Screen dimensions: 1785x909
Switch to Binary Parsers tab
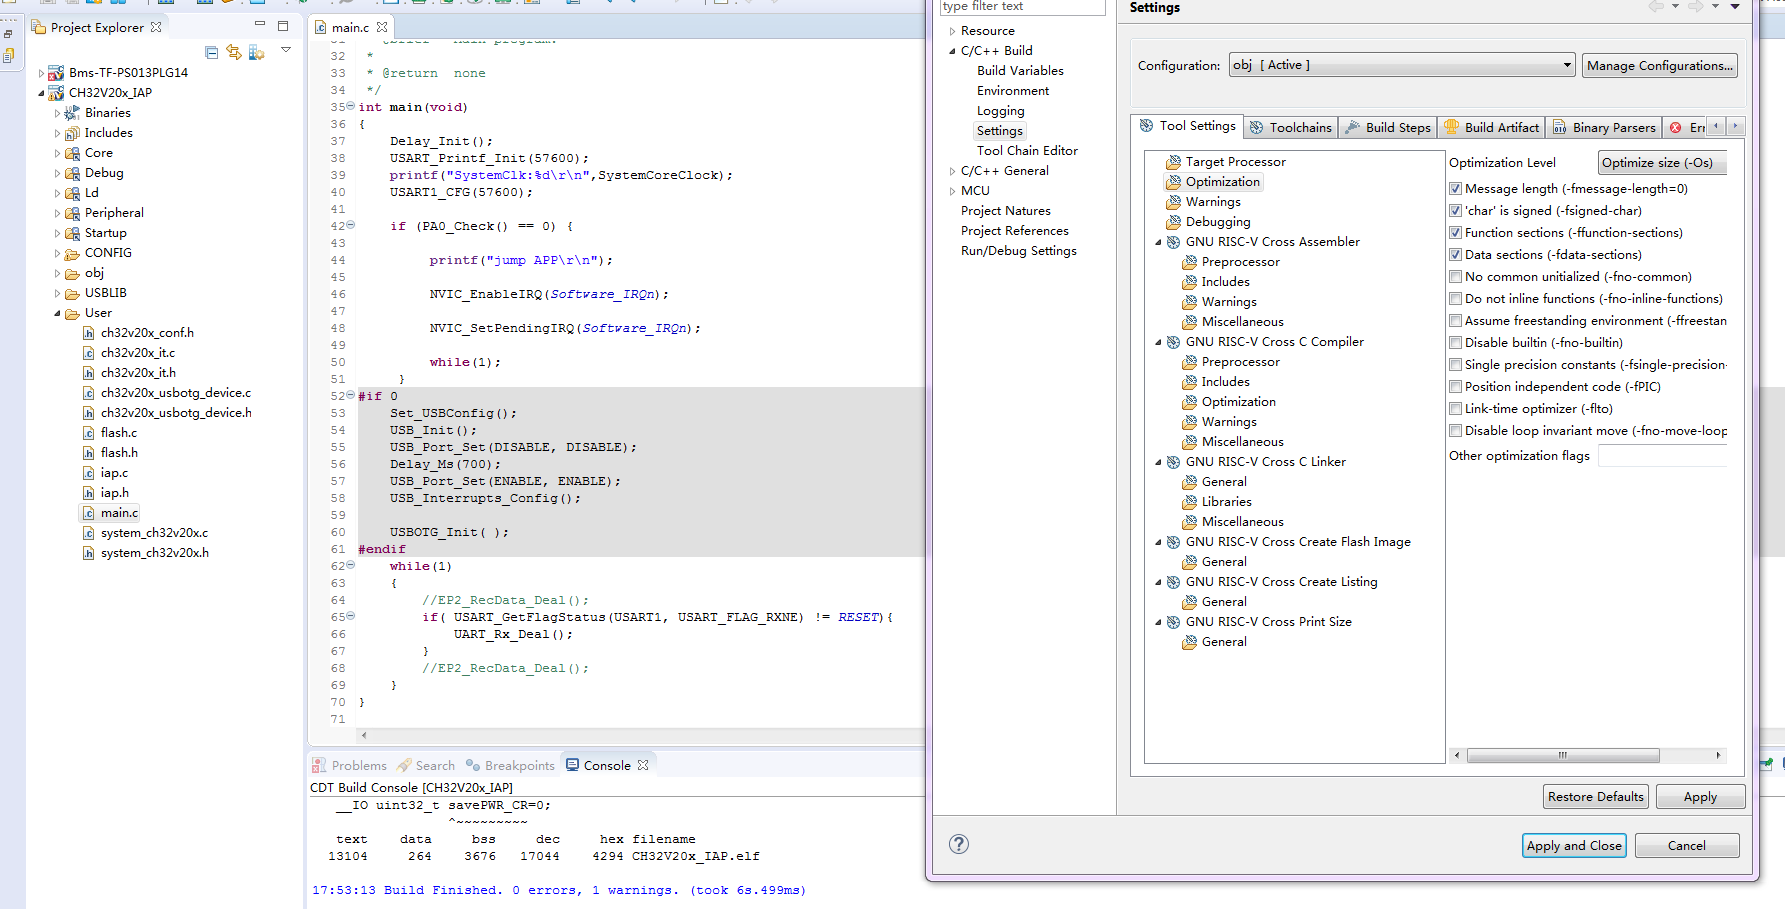pos(1604,127)
